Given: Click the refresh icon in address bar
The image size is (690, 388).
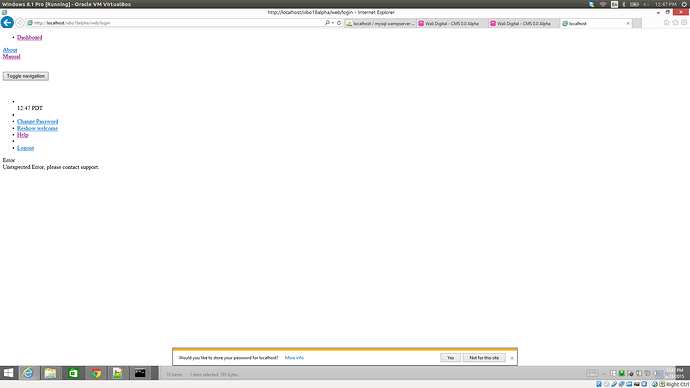Looking at the screenshot, I should (339, 23).
